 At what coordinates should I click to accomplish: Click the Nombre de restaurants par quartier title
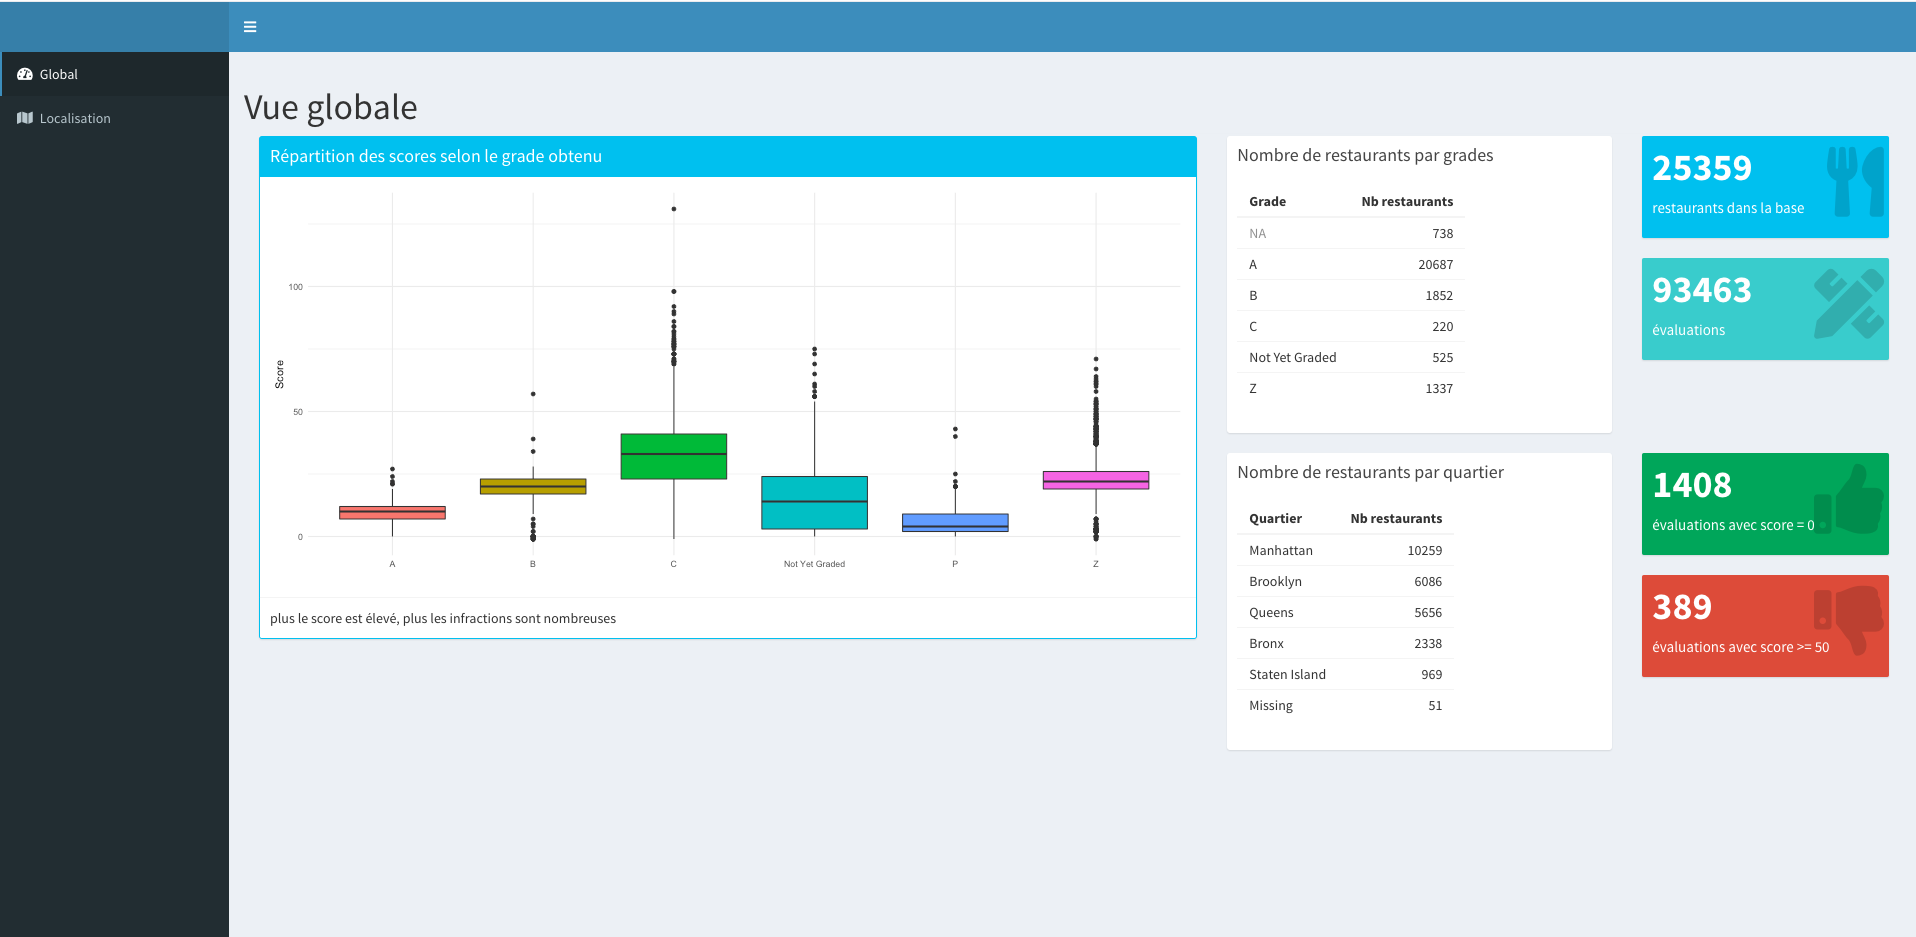(x=1370, y=472)
